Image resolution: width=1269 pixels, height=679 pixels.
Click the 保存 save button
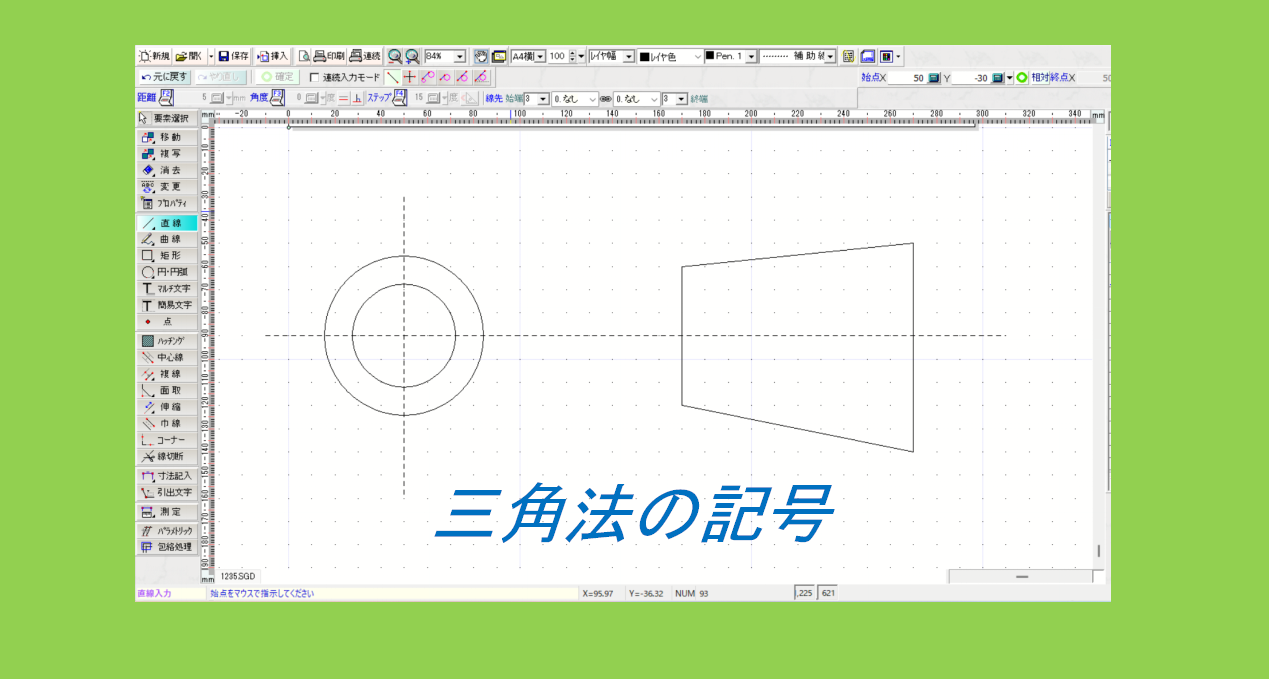coord(233,55)
